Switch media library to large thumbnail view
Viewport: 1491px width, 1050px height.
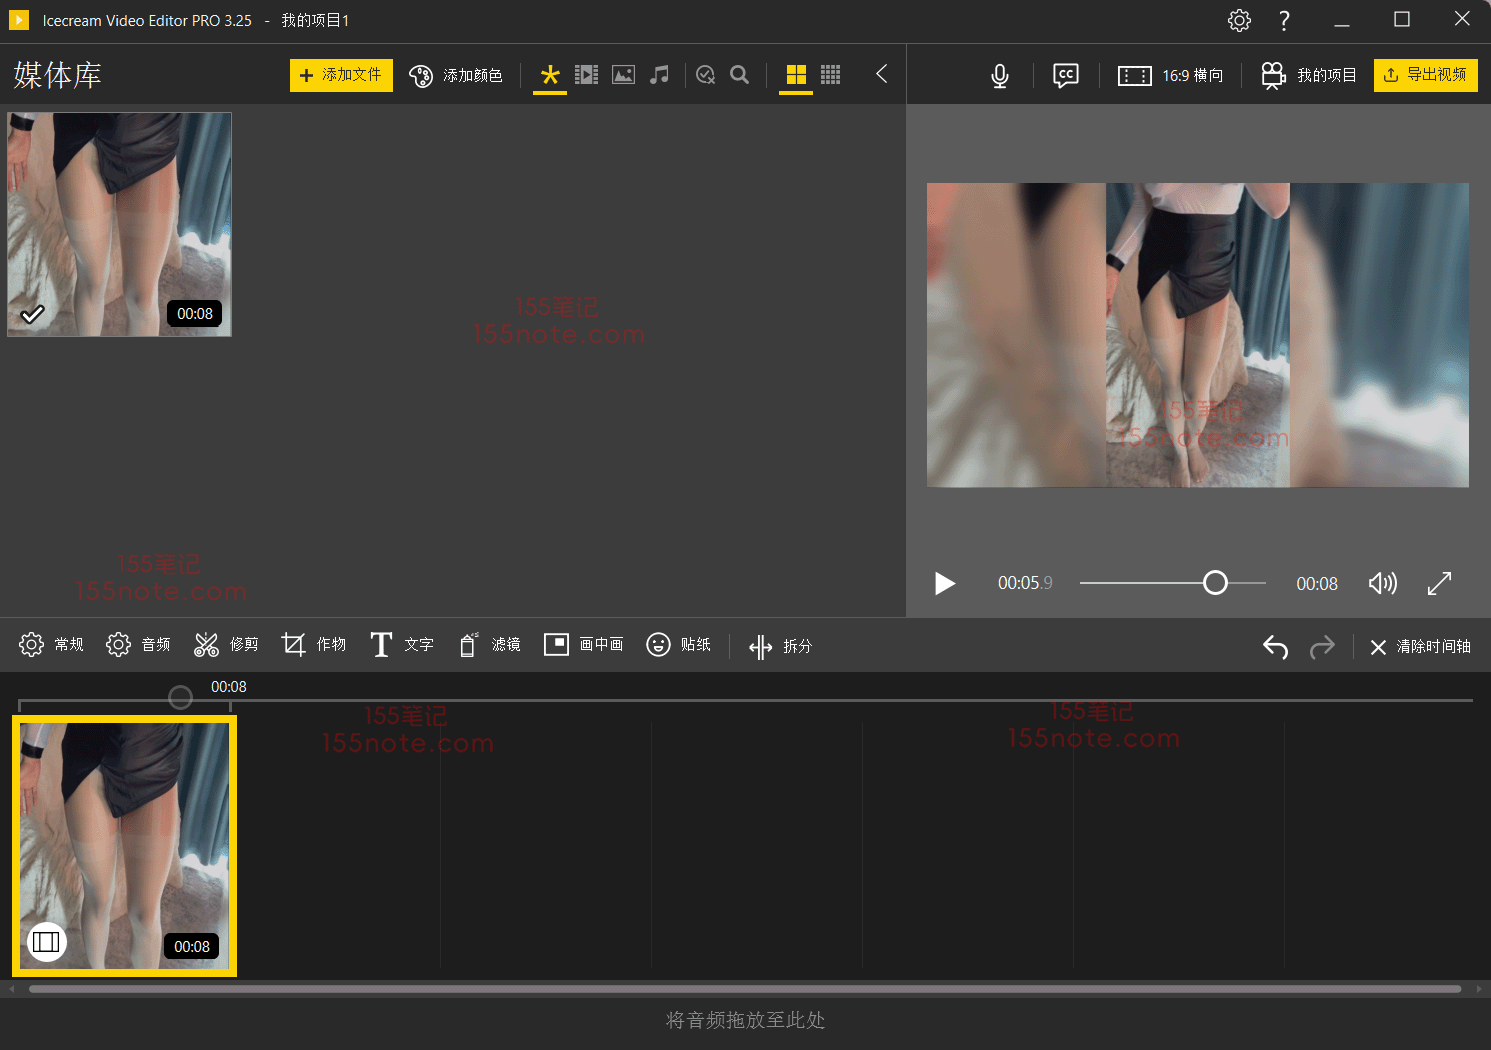tap(796, 75)
